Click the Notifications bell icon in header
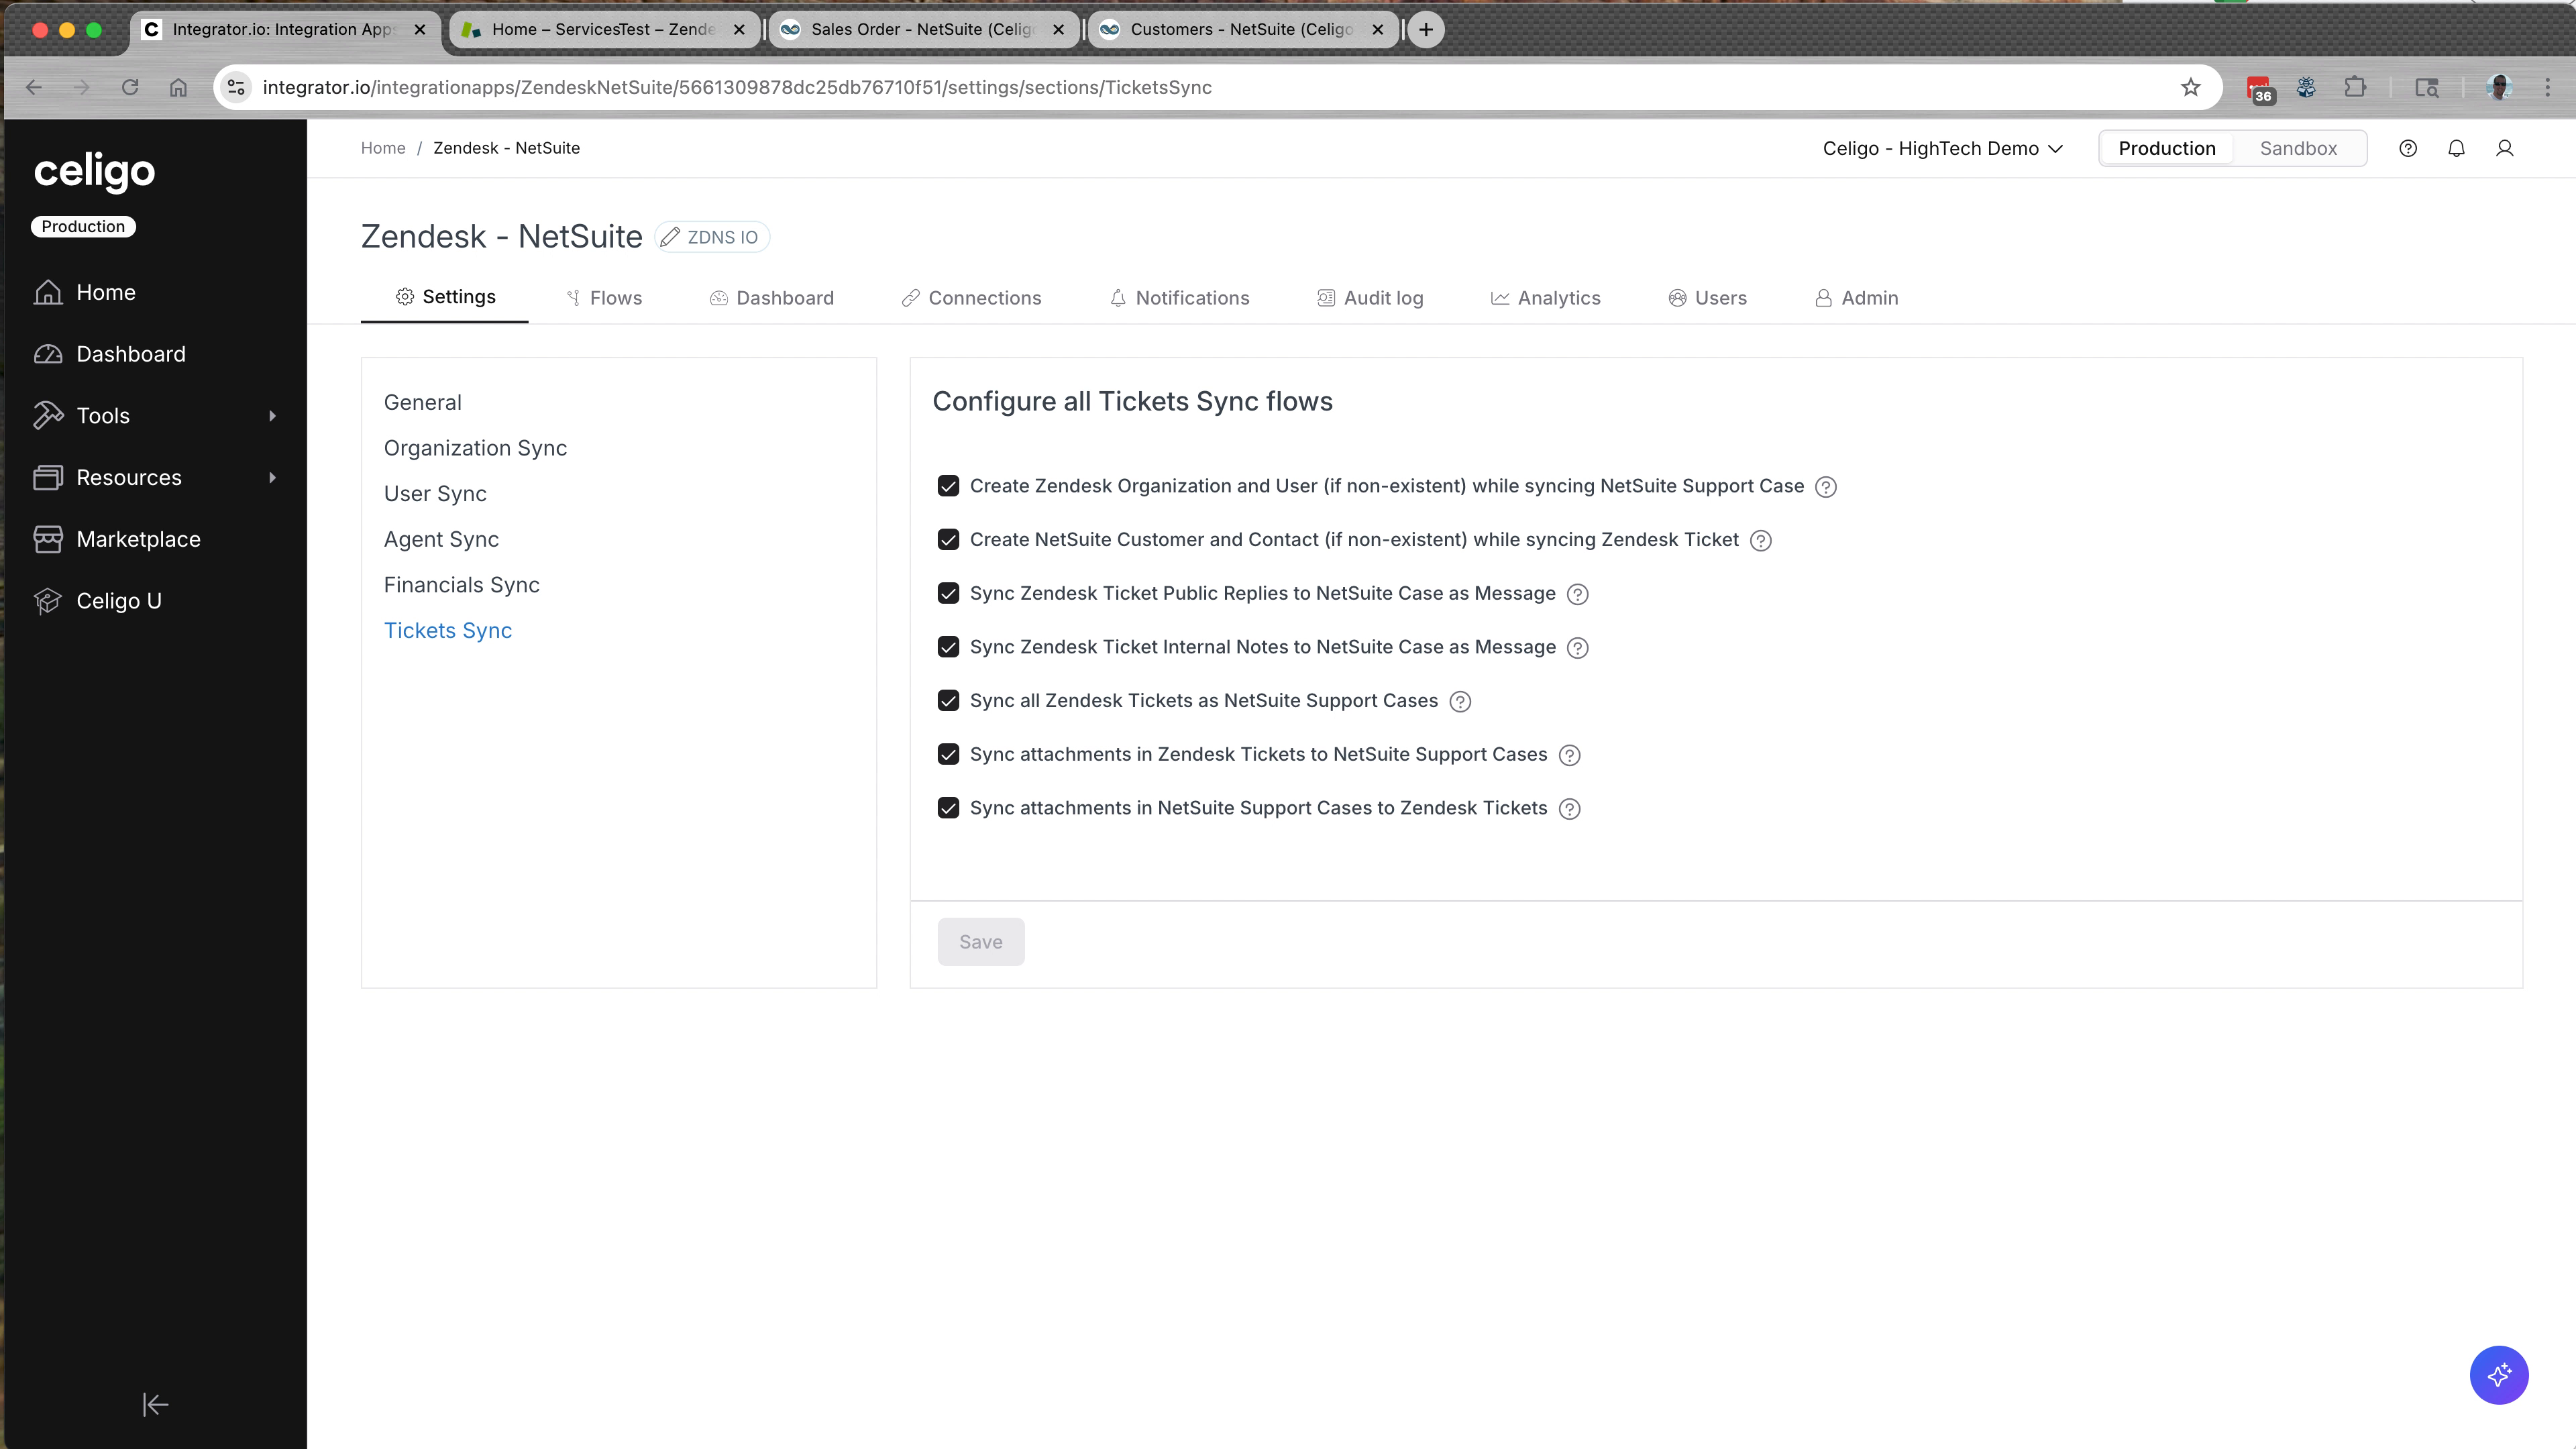 pos(2456,148)
